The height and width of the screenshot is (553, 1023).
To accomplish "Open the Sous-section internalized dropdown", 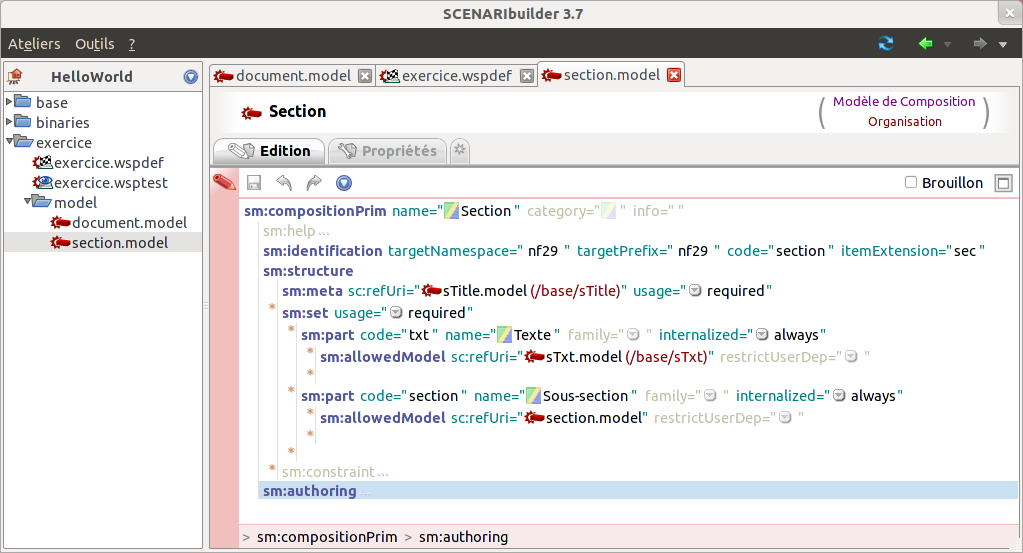I will coord(839,395).
